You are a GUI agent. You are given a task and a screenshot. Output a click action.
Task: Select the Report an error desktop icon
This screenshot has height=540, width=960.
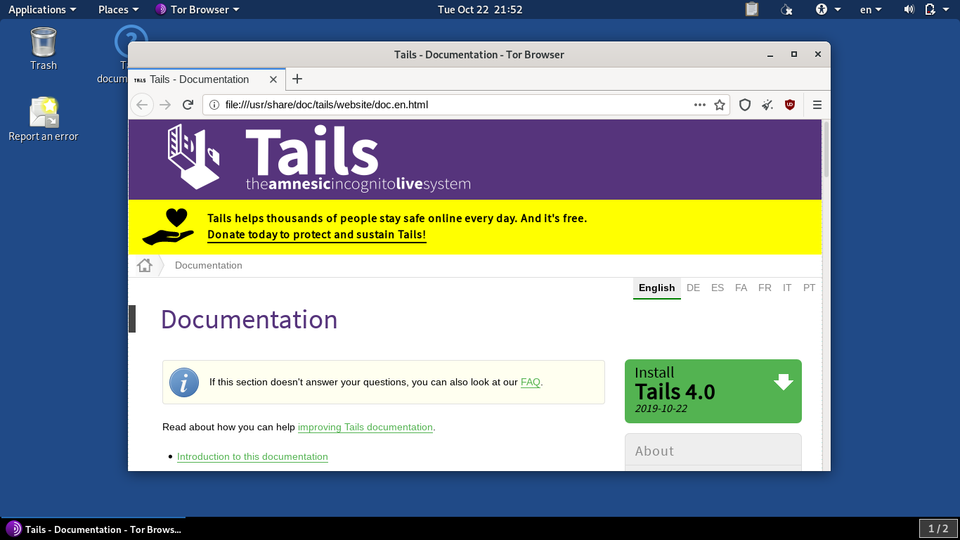click(x=43, y=119)
